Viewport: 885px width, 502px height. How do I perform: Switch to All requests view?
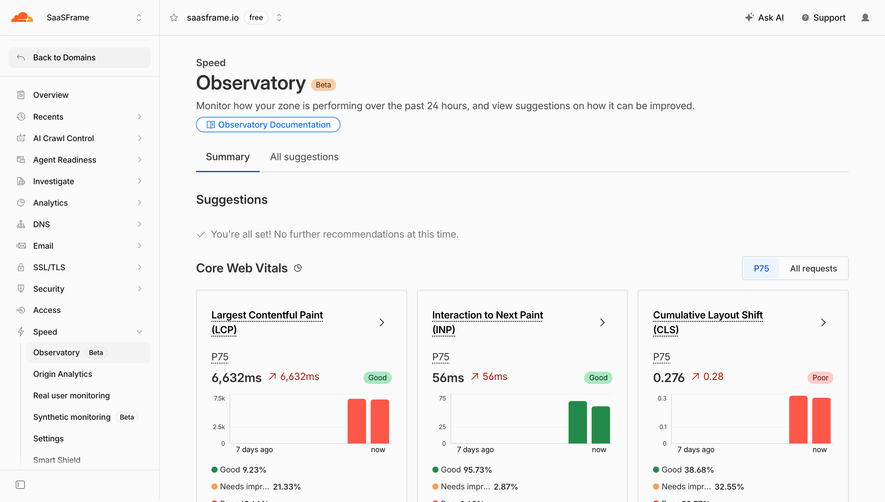pos(813,268)
